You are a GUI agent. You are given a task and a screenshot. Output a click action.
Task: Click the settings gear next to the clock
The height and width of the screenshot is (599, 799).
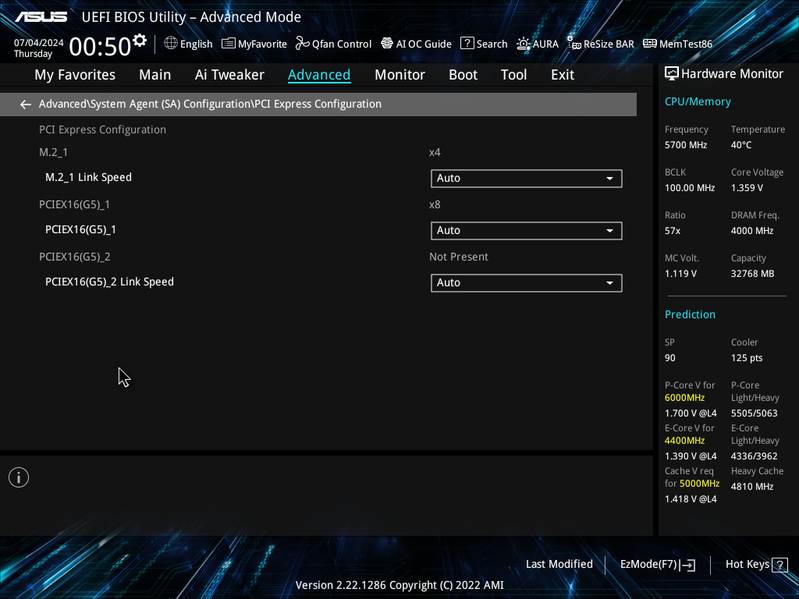point(140,41)
